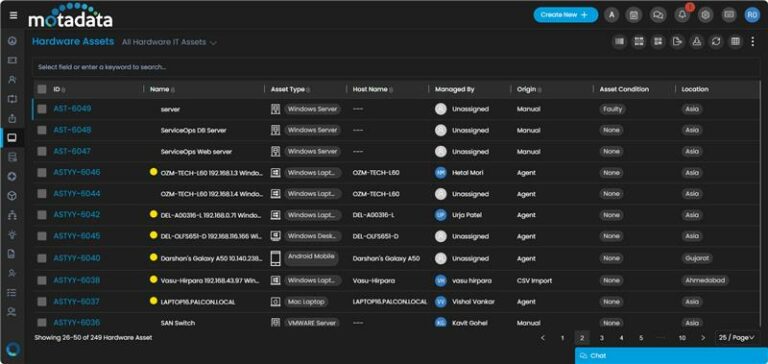The height and width of the screenshot is (364, 768).
Task: Jump to last page 10
Action: pyautogui.click(x=682, y=338)
